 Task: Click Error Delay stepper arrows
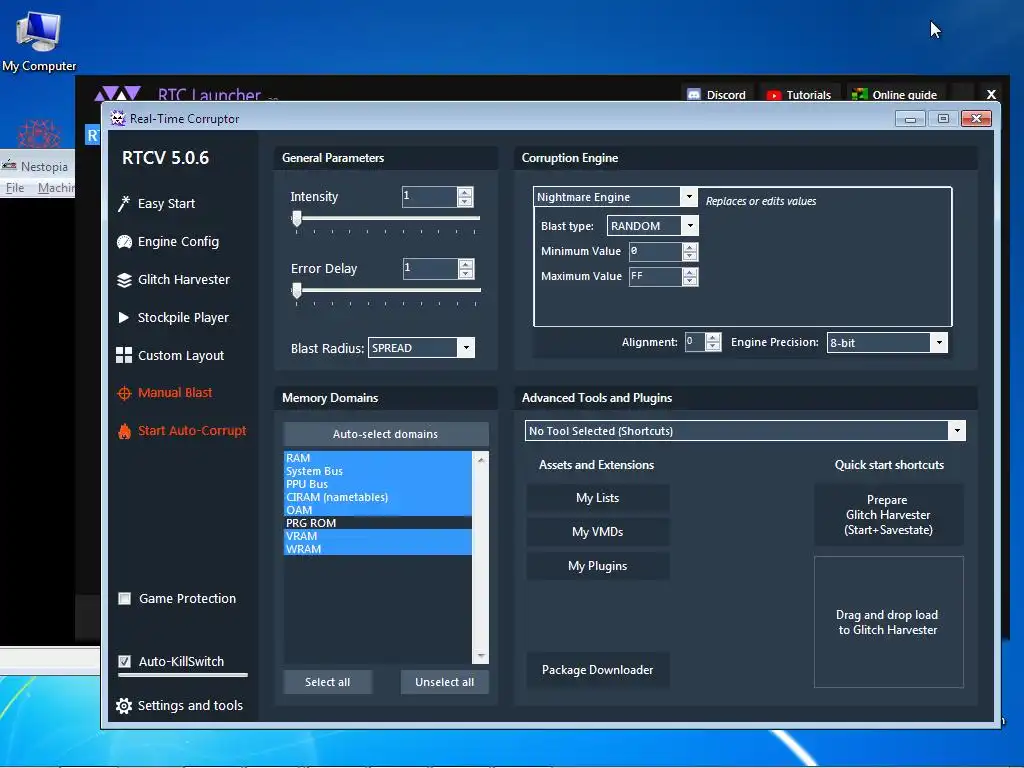[x=466, y=268]
